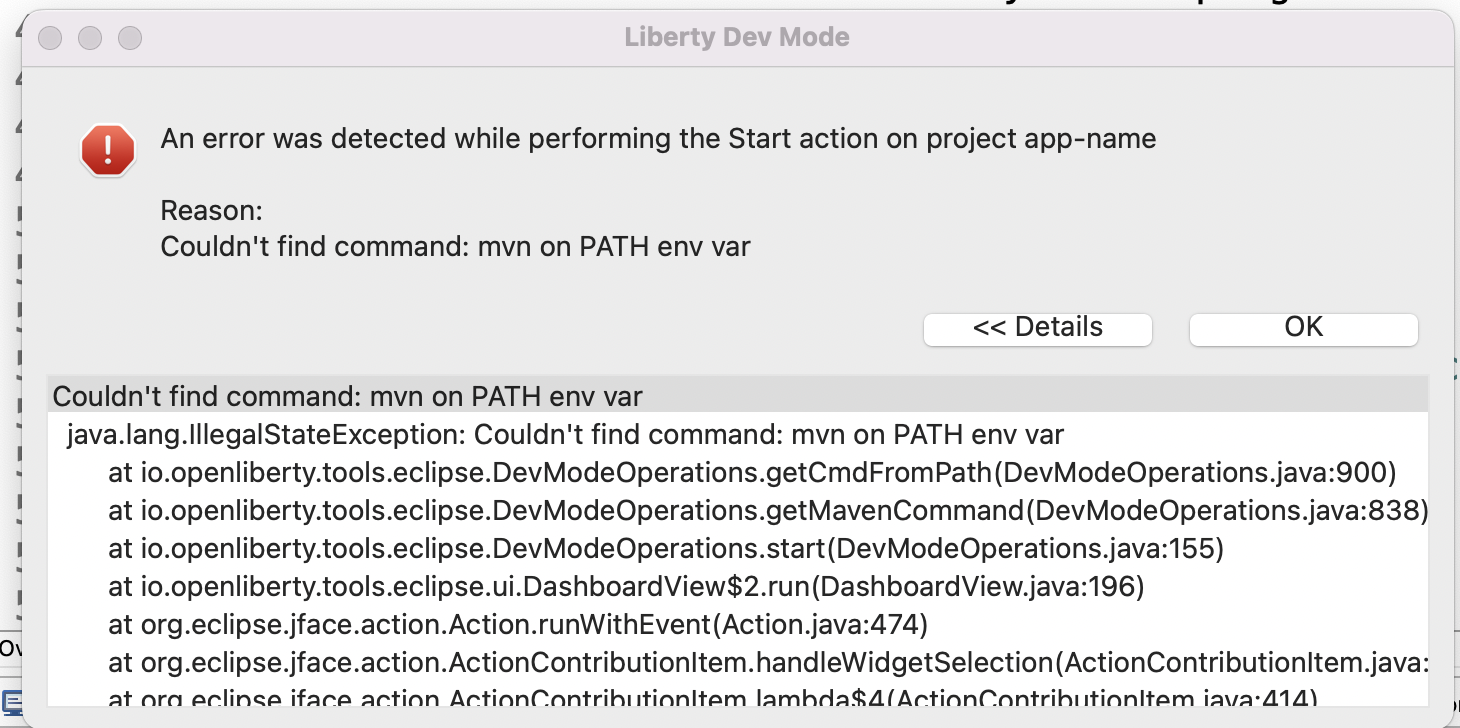This screenshot has height=728, width=1460.
Task: Collapse the stack trace with << Details
Action: click(x=1037, y=328)
